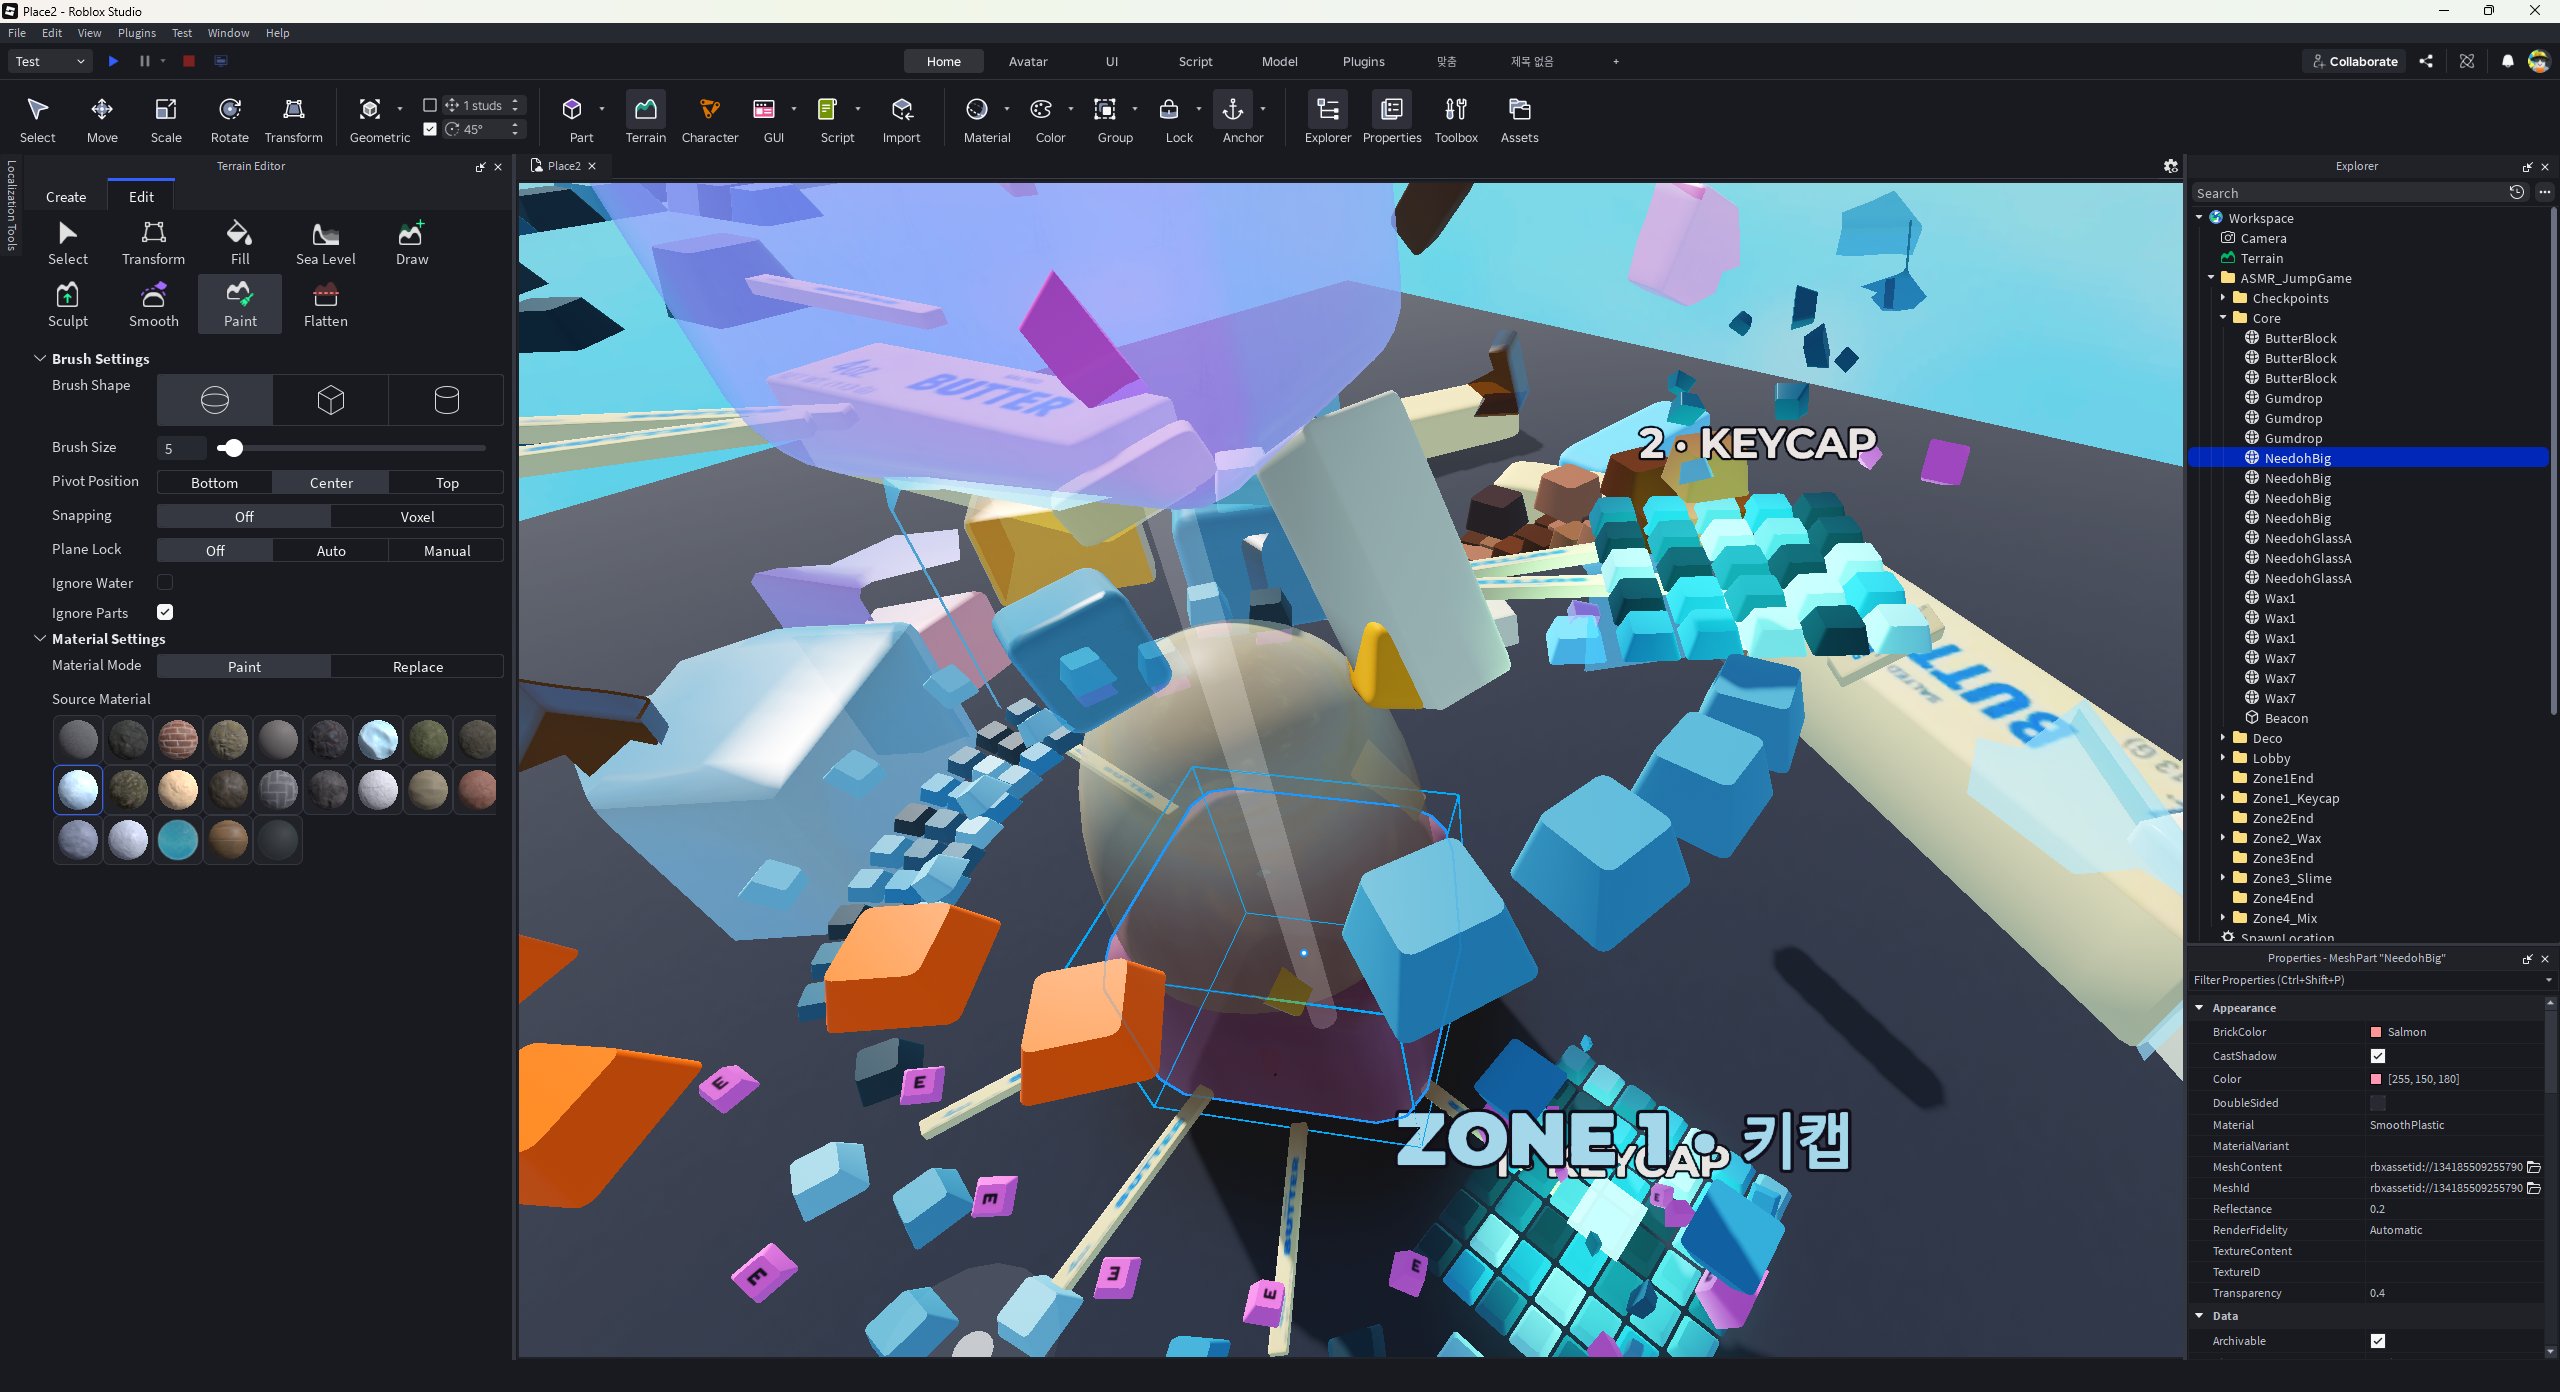Set Plane Lock to Auto
Viewport: 2560px width, 1392px height.
331,551
